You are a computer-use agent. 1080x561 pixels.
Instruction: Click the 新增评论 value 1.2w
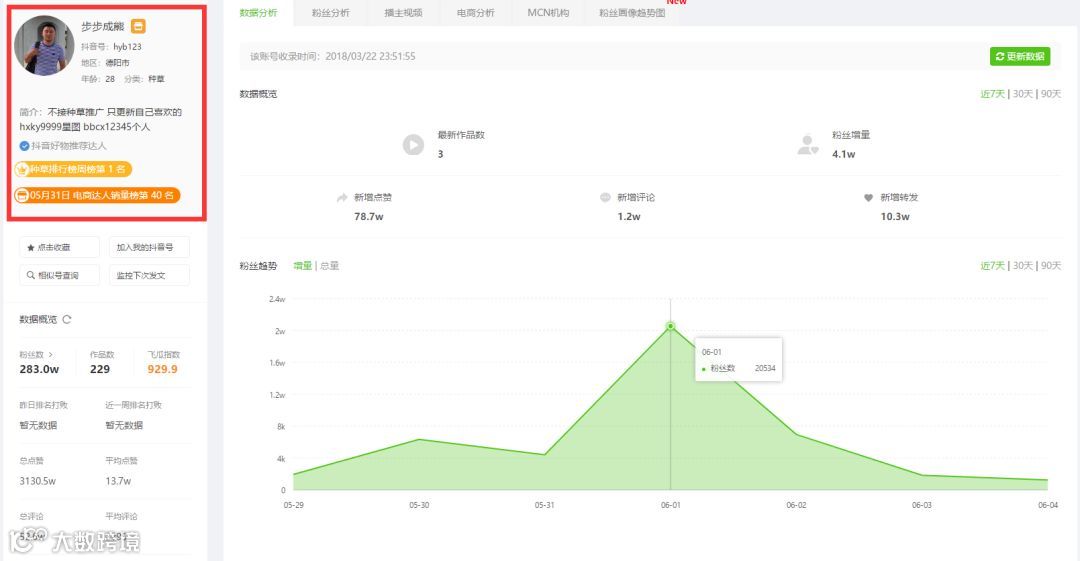629,216
